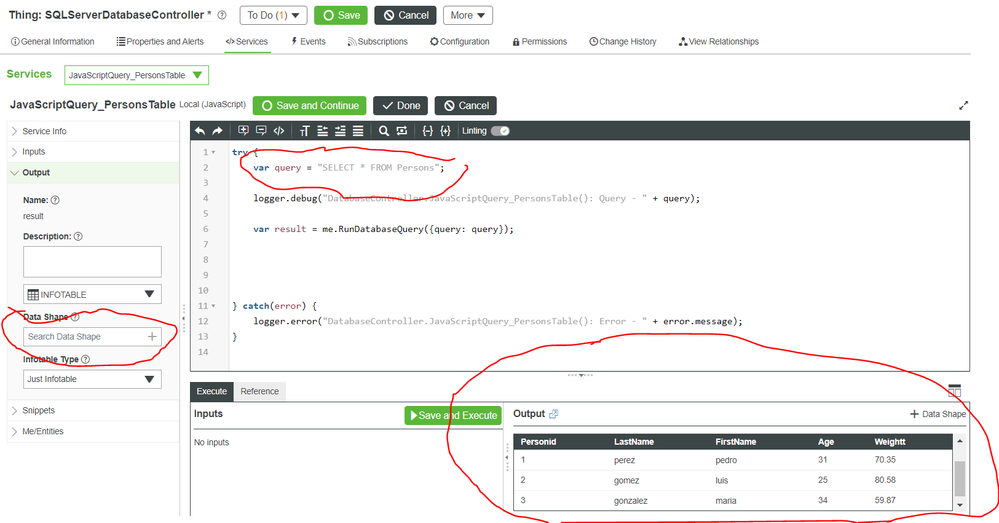Fold the catch block at line 11
Screen dimensions: 999x523
point(213,306)
